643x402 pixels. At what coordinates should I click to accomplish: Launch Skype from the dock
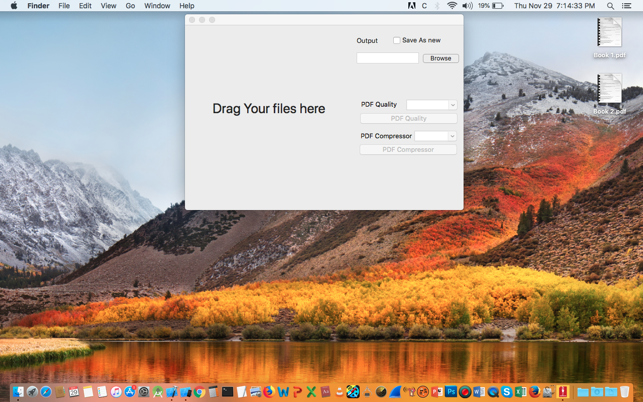507,392
